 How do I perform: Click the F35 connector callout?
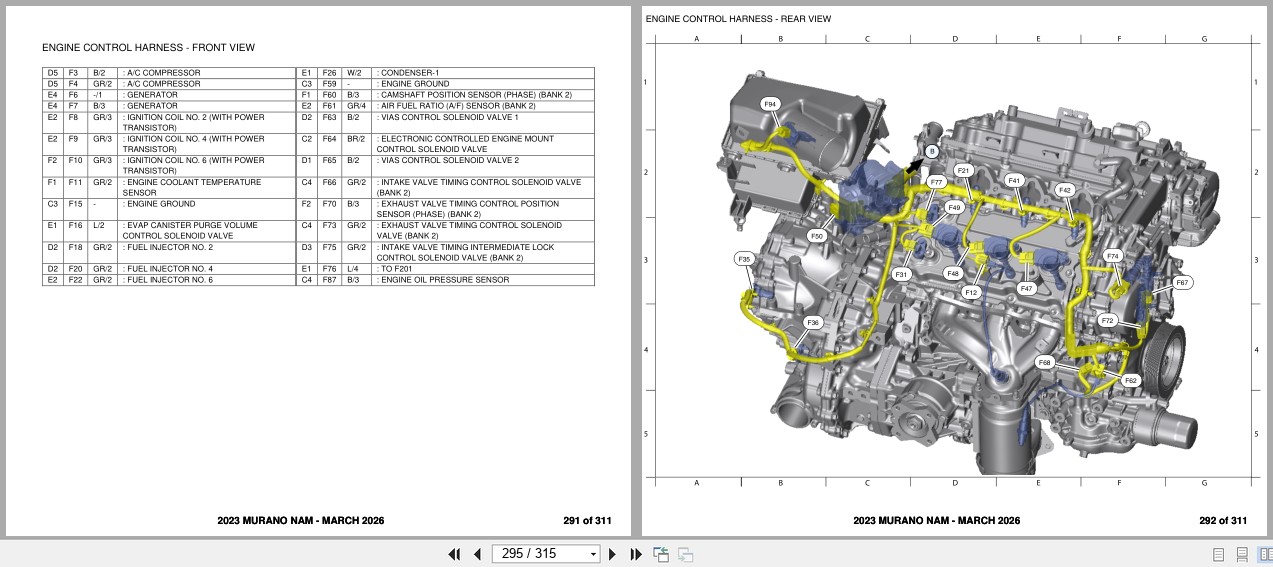(744, 259)
